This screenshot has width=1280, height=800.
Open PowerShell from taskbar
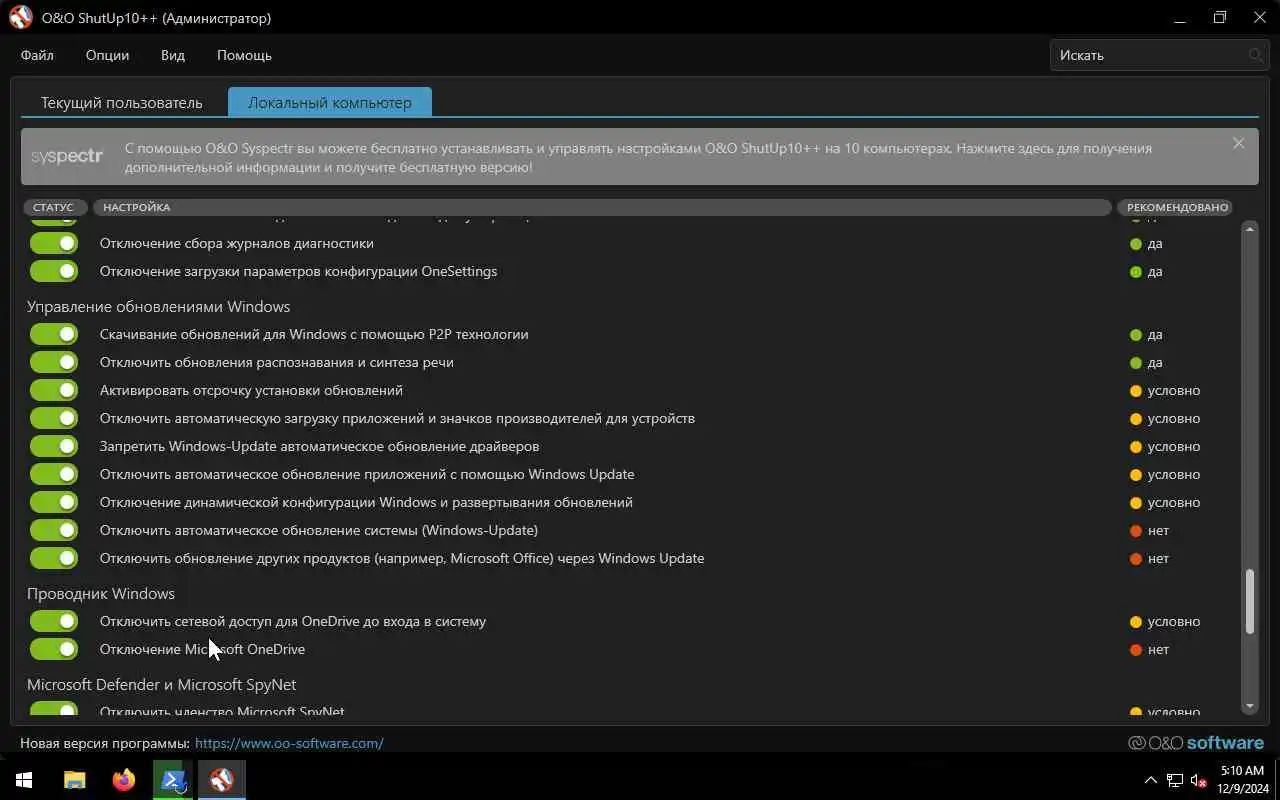(x=172, y=780)
